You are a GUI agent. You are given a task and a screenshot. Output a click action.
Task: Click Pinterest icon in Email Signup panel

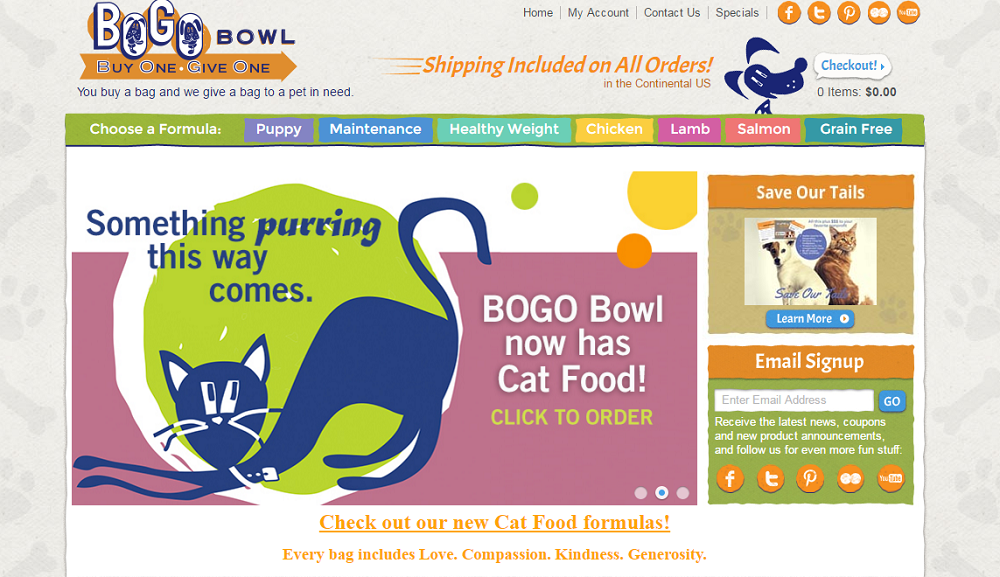[810, 478]
